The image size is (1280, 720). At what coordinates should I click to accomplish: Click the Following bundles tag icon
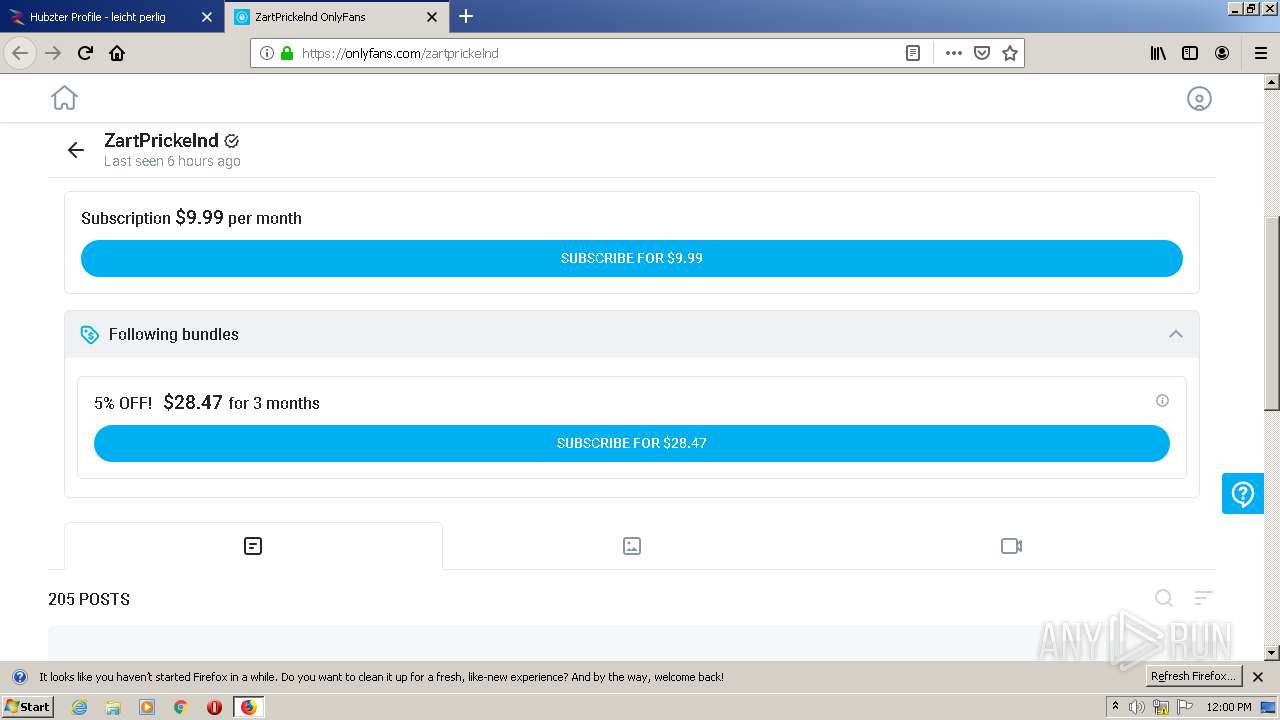[x=90, y=334]
